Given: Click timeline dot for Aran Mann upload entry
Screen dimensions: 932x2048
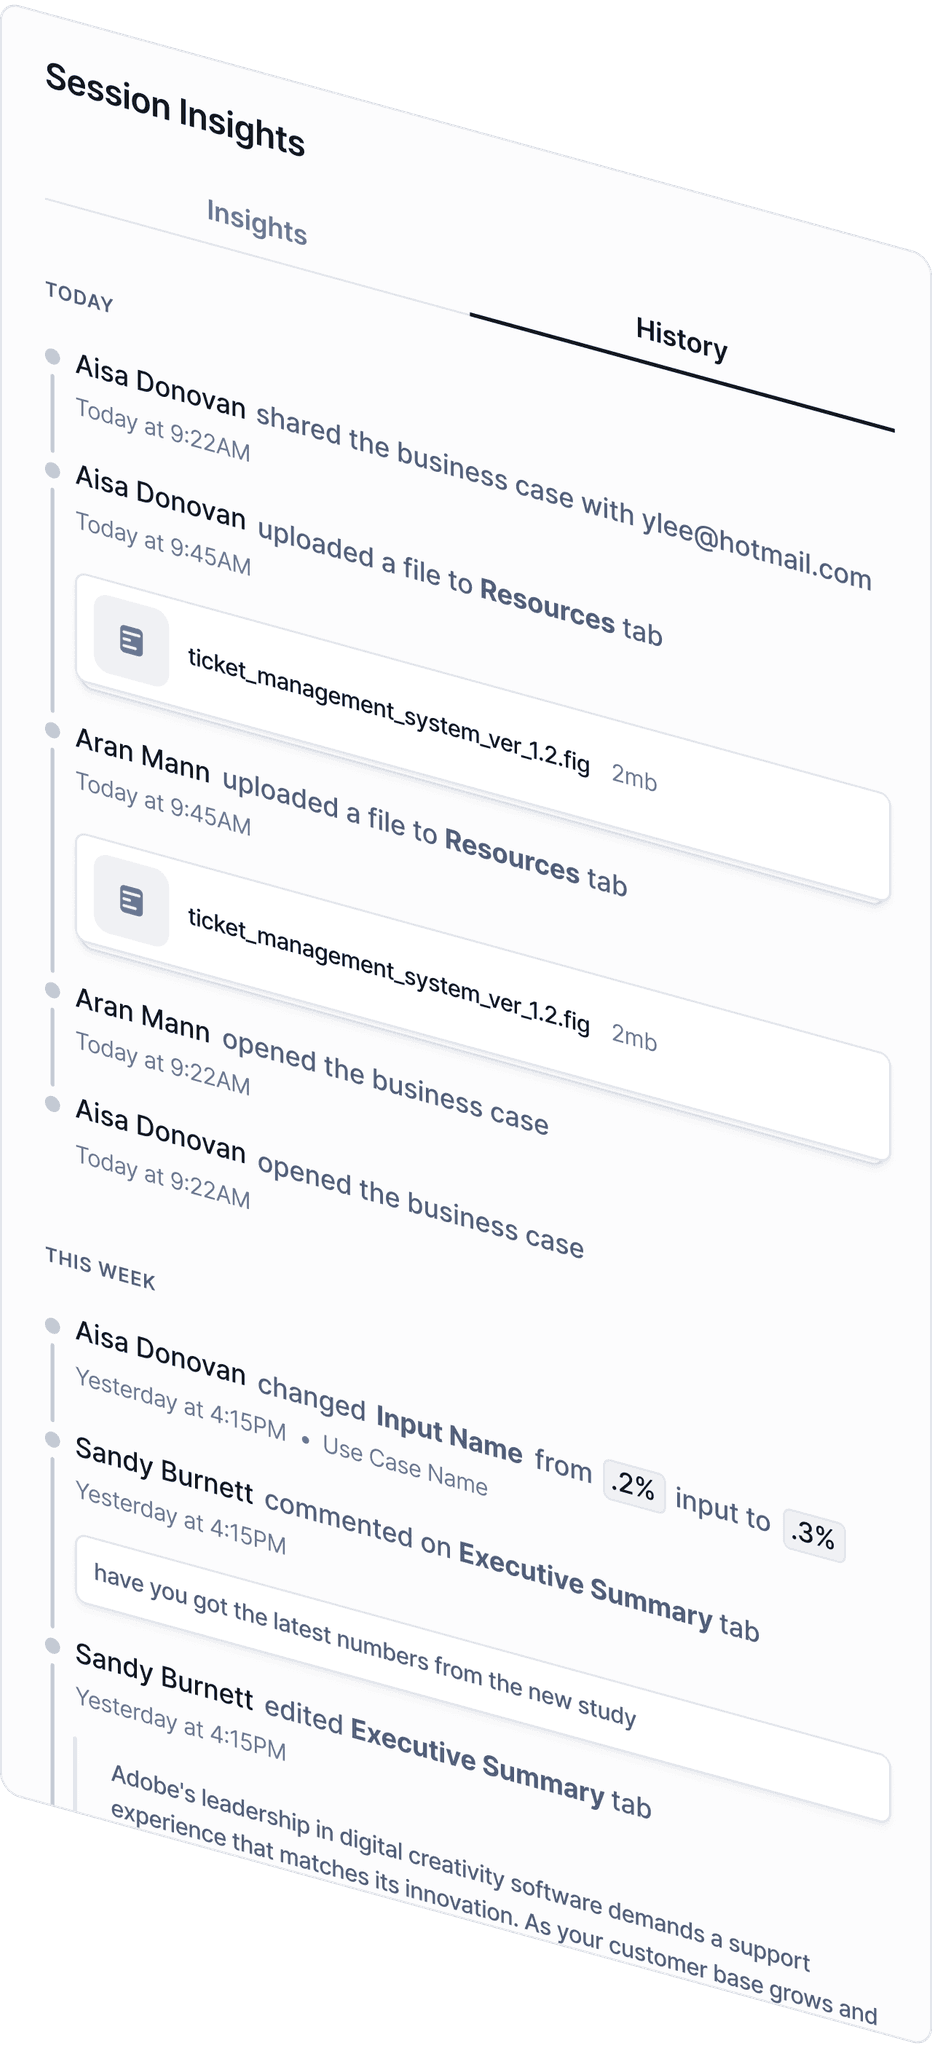Looking at the screenshot, I should [x=53, y=730].
